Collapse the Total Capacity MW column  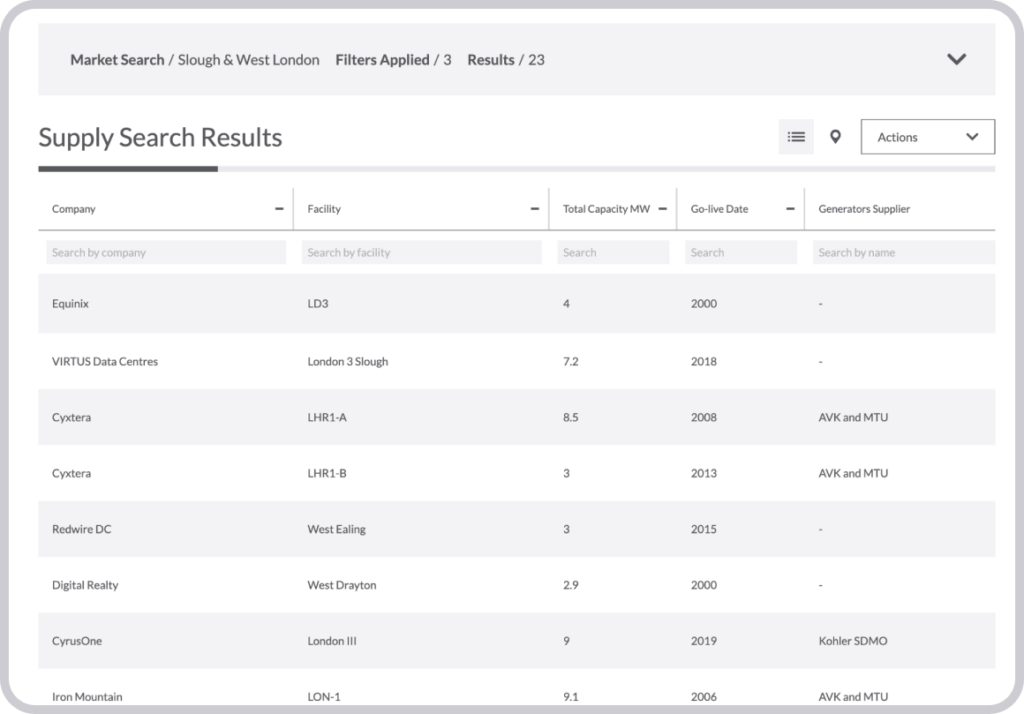pyautogui.click(x=662, y=208)
